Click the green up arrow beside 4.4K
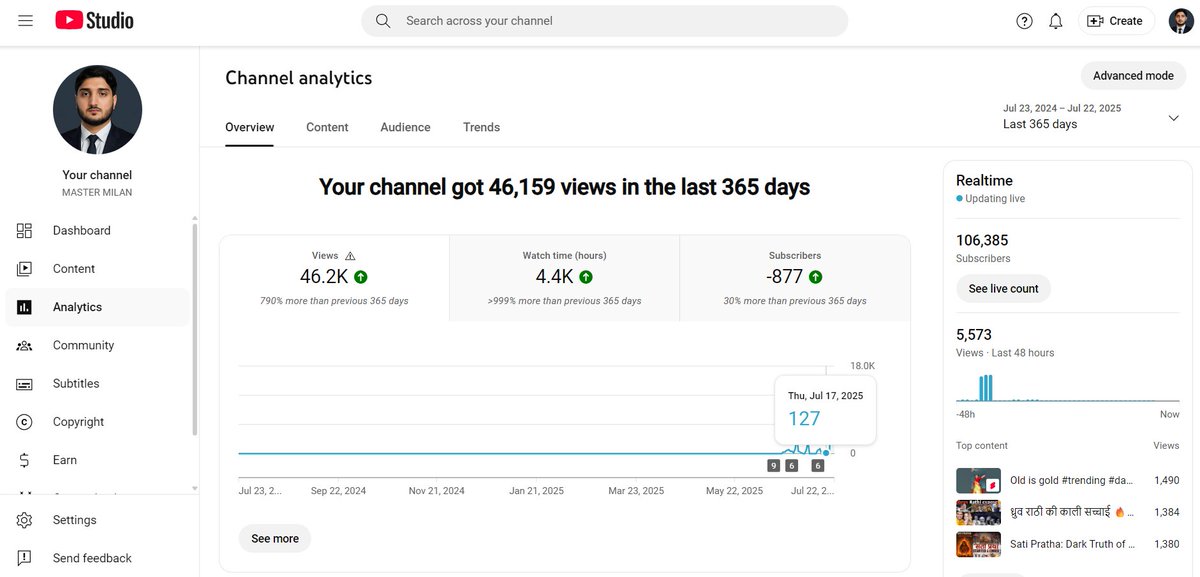 [586, 277]
